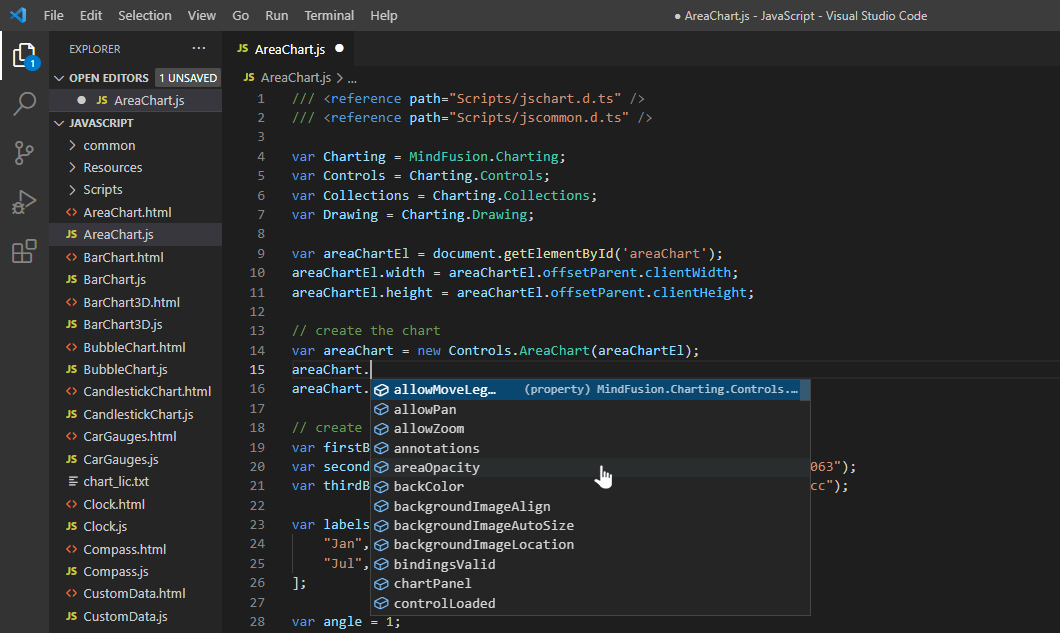1060x633 pixels.
Task: Click the annotations suggestion icon
Action: point(381,448)
